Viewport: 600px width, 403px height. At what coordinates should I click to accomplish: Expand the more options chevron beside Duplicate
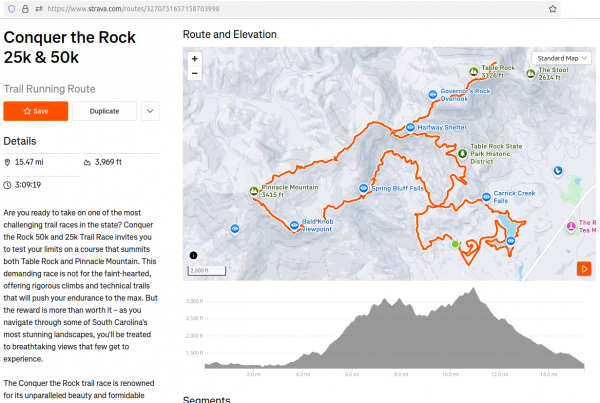150,111
